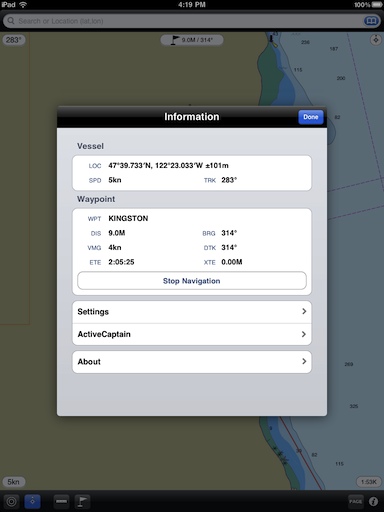Tap the 283° heading indicator
Image resolution: width=384 pixels, height=512 pixels.
[13, 40]
